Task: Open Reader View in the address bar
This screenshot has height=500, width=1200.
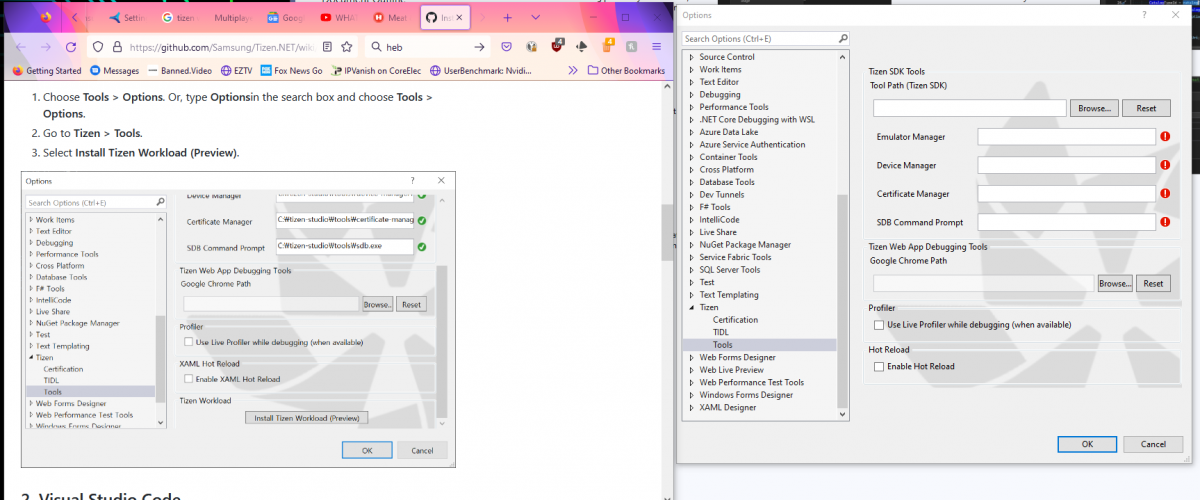Action: tap(327, 47)
